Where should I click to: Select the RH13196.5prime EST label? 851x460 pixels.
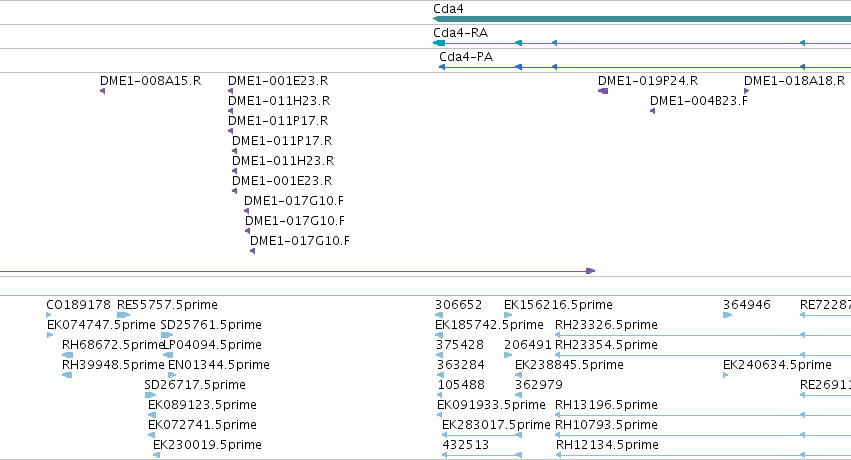(606, 405)
